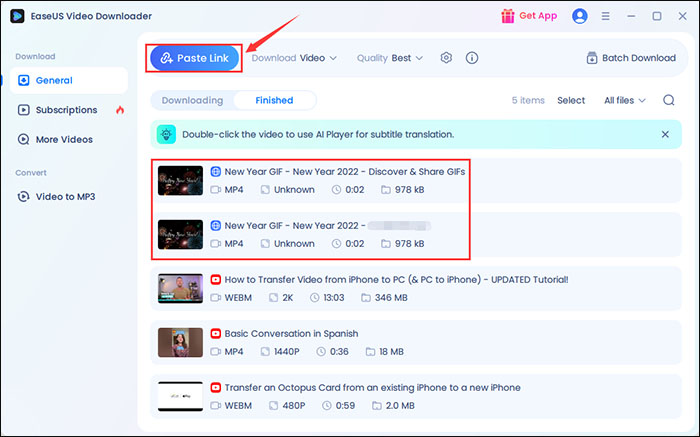This screenshot has width=700, height=437.
Task: Click Select to choose items
Action: point(571,100)
